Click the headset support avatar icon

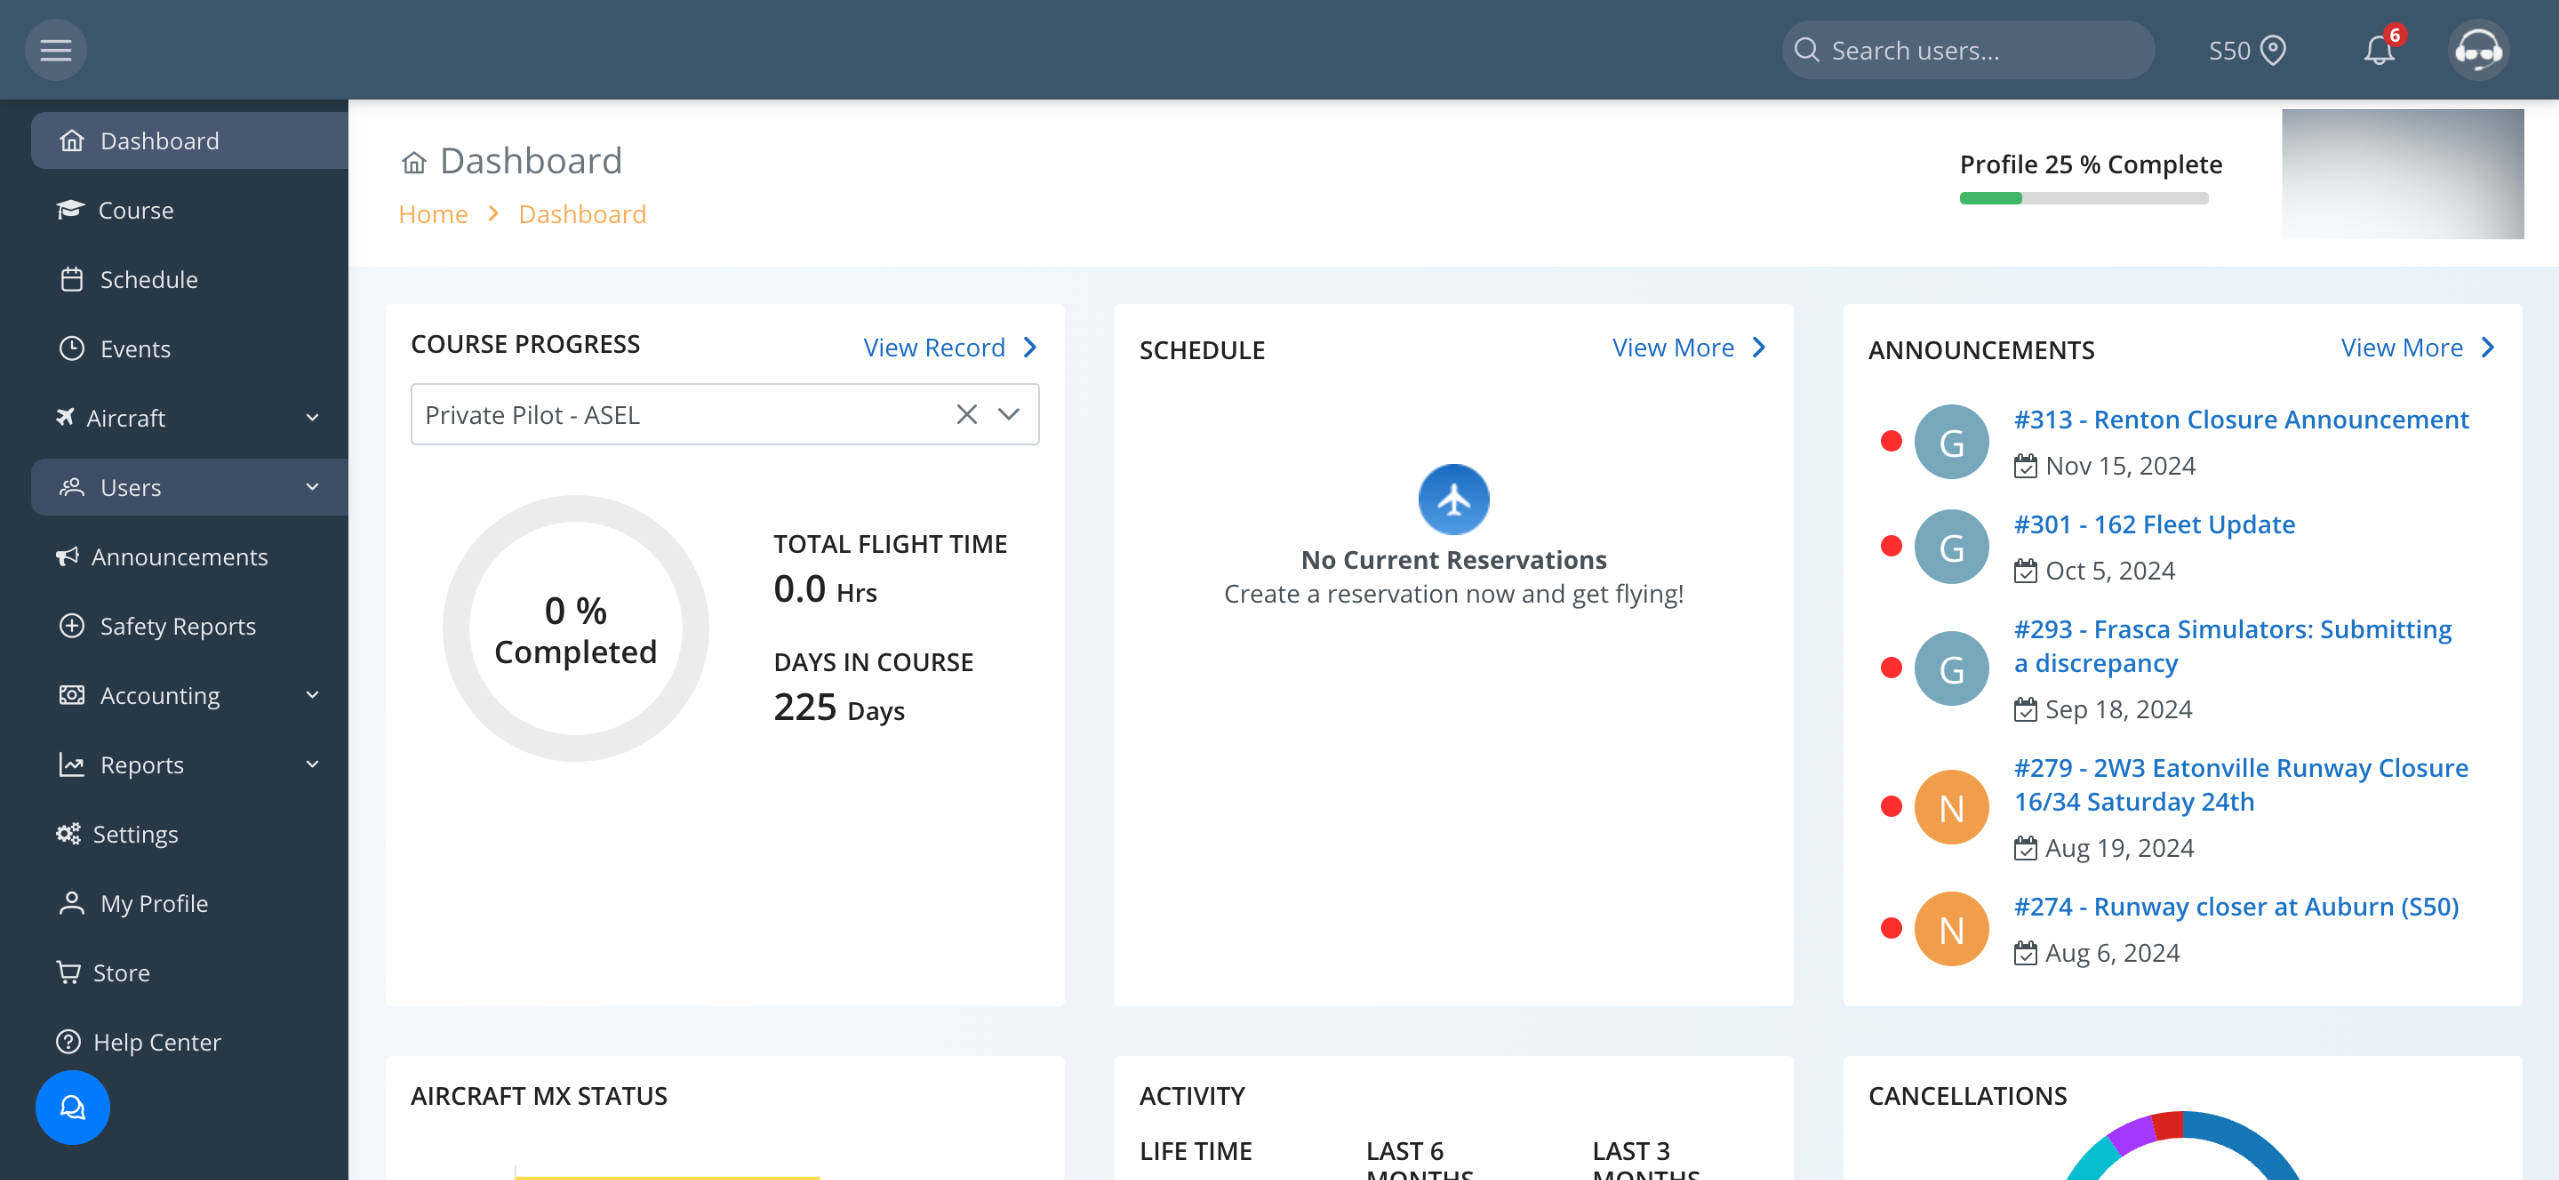[2477, 50]
